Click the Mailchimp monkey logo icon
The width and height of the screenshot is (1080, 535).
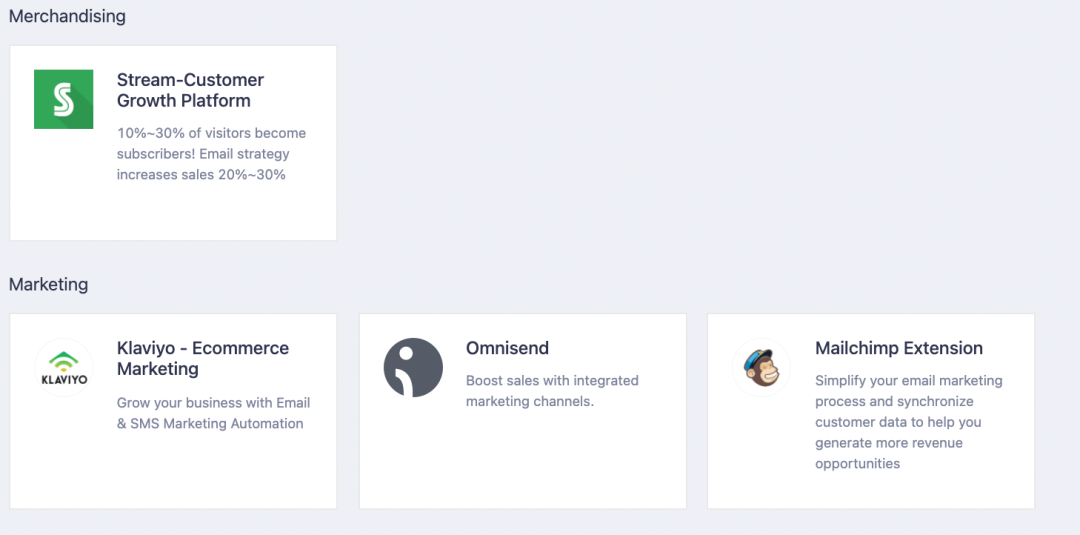(762, 368)
